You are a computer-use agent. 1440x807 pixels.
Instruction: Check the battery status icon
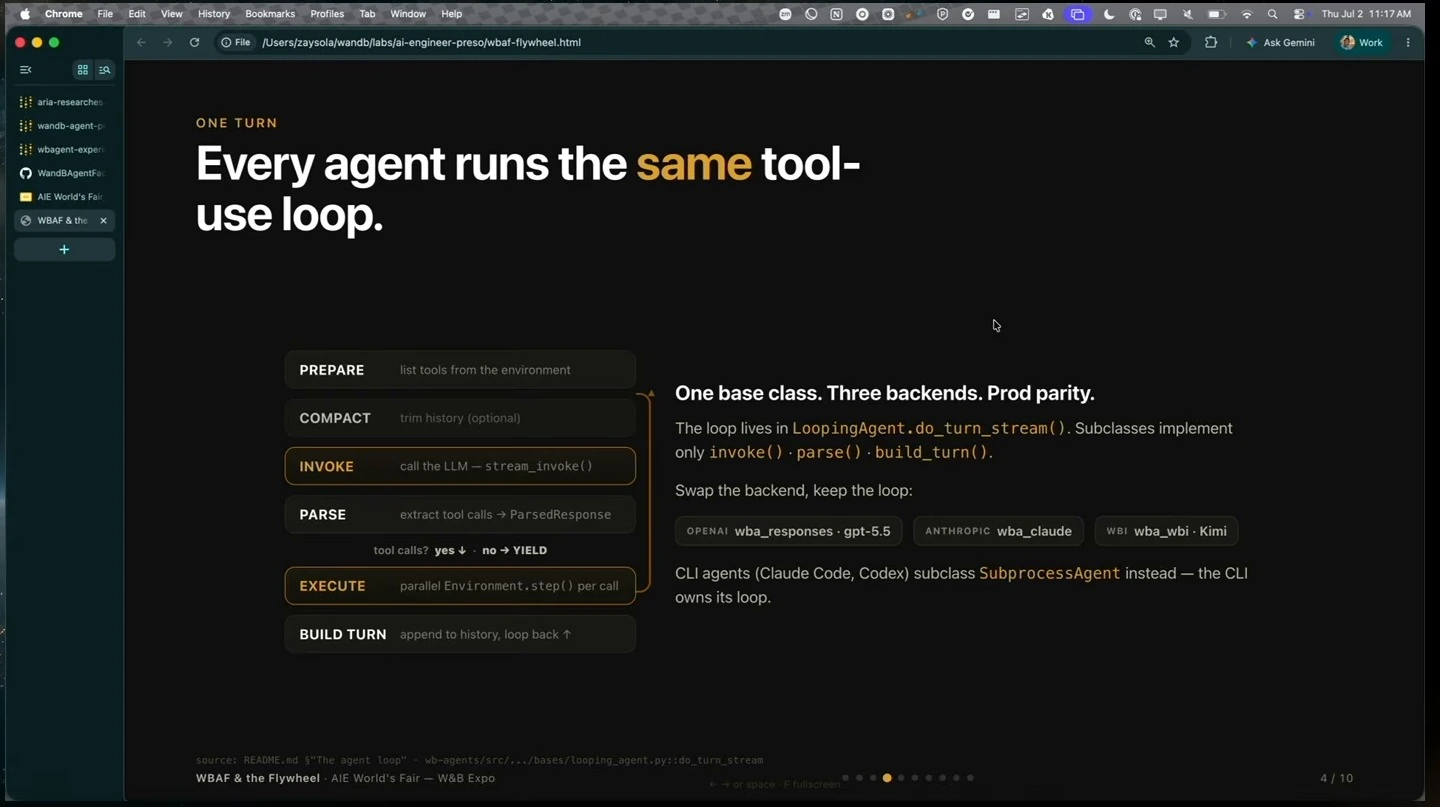point(1217,14)
